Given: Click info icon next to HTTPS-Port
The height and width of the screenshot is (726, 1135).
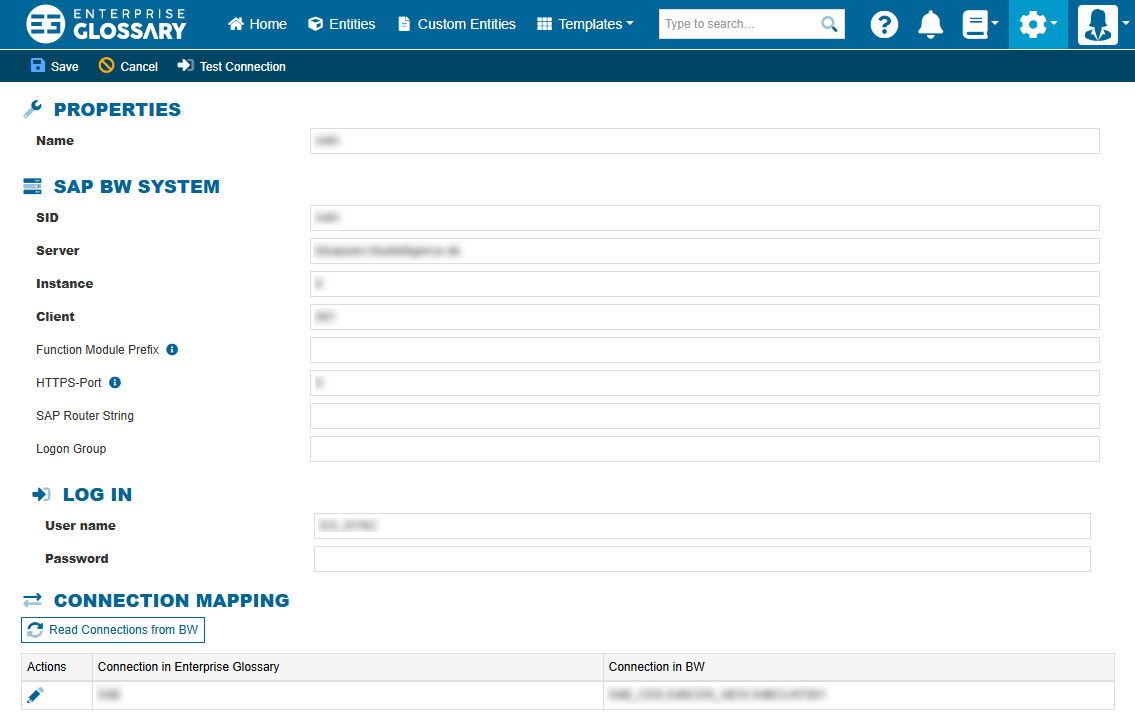Looking at the screenshot, I should (115, 383).
